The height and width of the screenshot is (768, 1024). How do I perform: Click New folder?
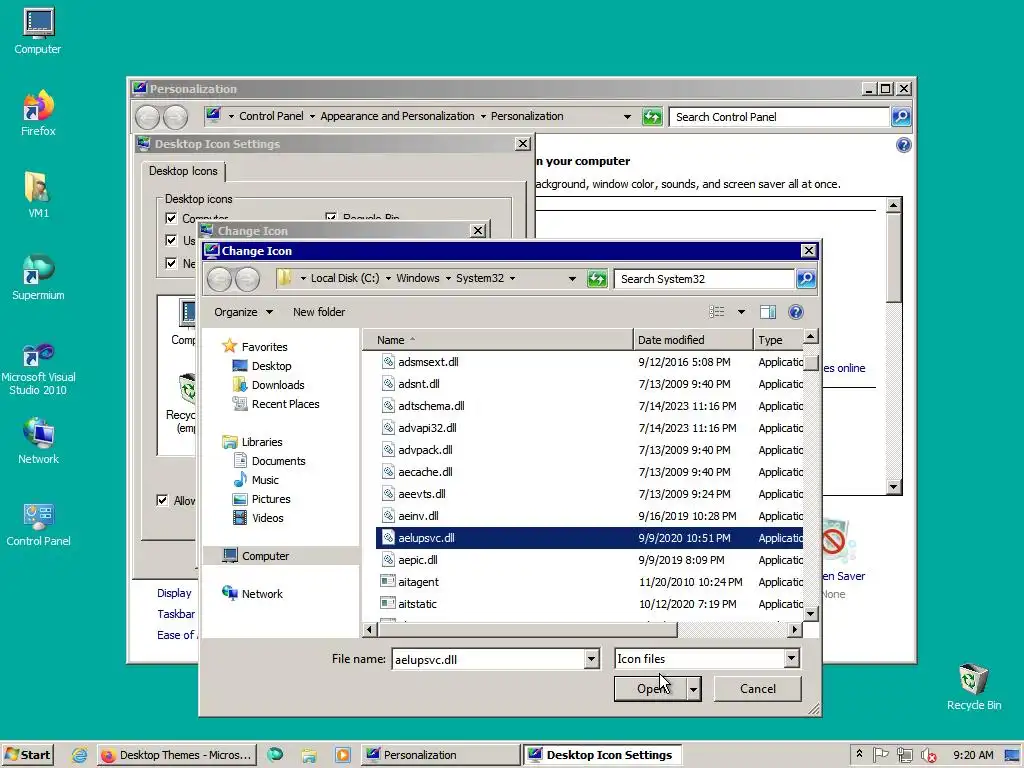[x=319, y=312]
